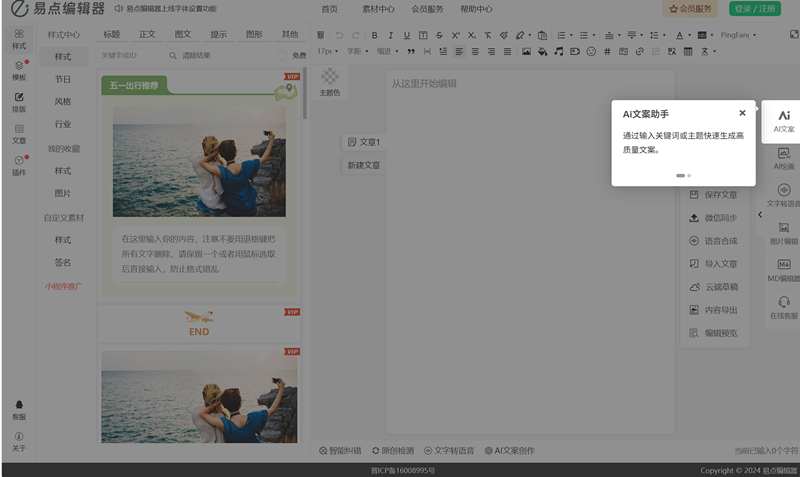Viewport: 800px width, 477px height.
Task: Undo the last edit
Action: click(339, 35)
